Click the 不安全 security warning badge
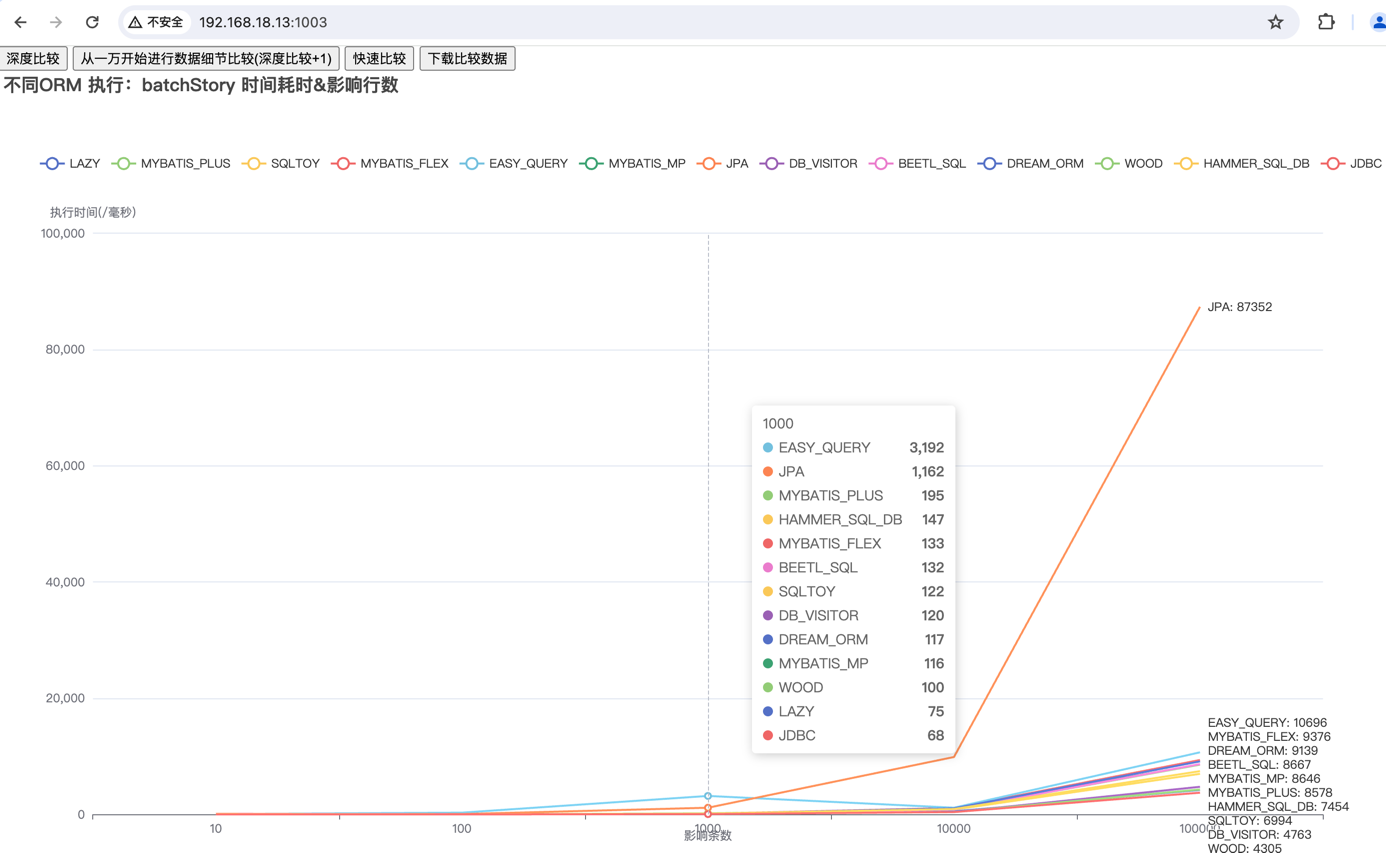The height and width of the screenshot is (853, 1386). click(157, 22)
